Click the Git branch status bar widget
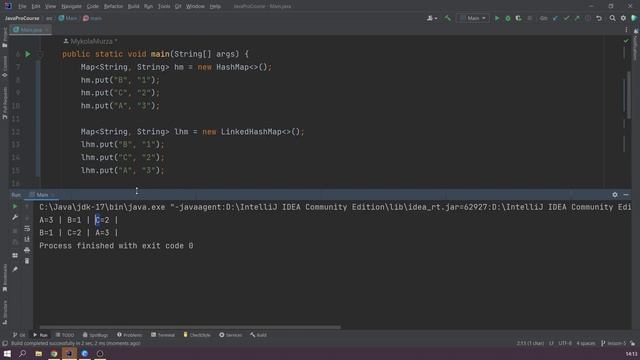 (613, 343)
